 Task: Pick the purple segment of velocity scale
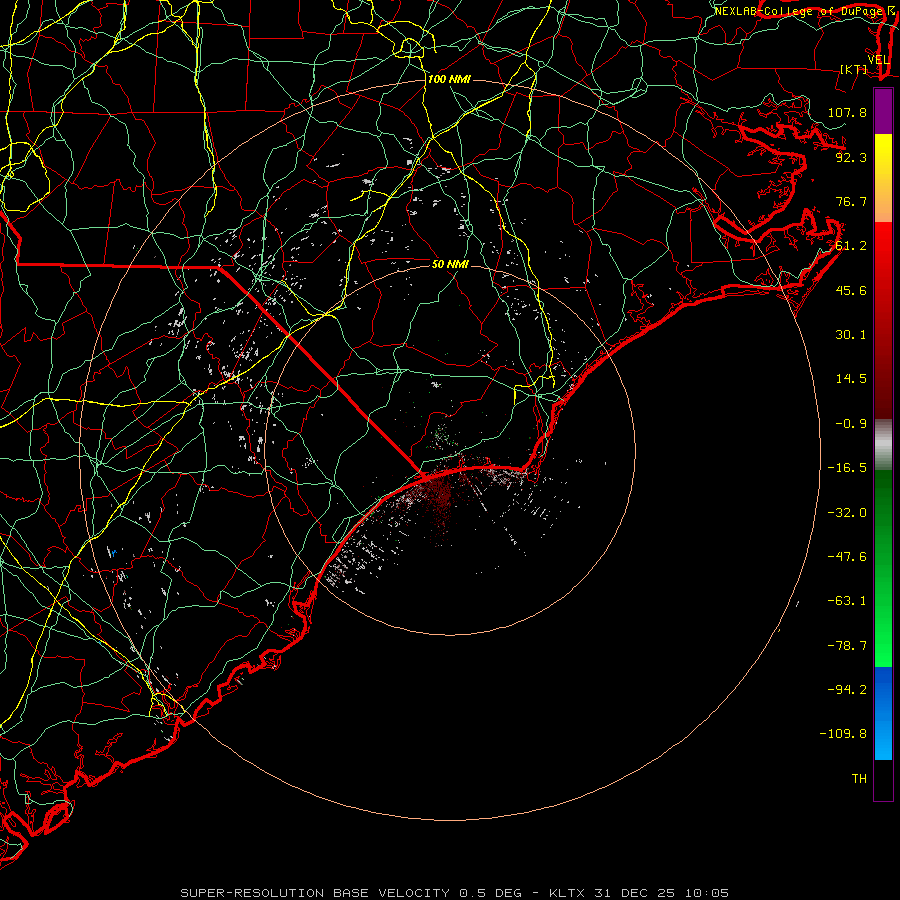point(883,111)
